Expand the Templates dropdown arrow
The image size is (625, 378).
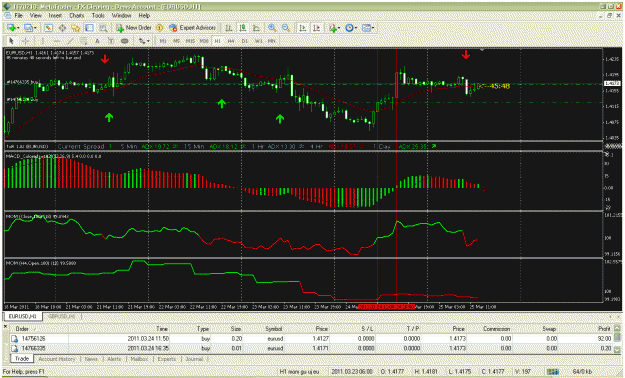point(372,28)
